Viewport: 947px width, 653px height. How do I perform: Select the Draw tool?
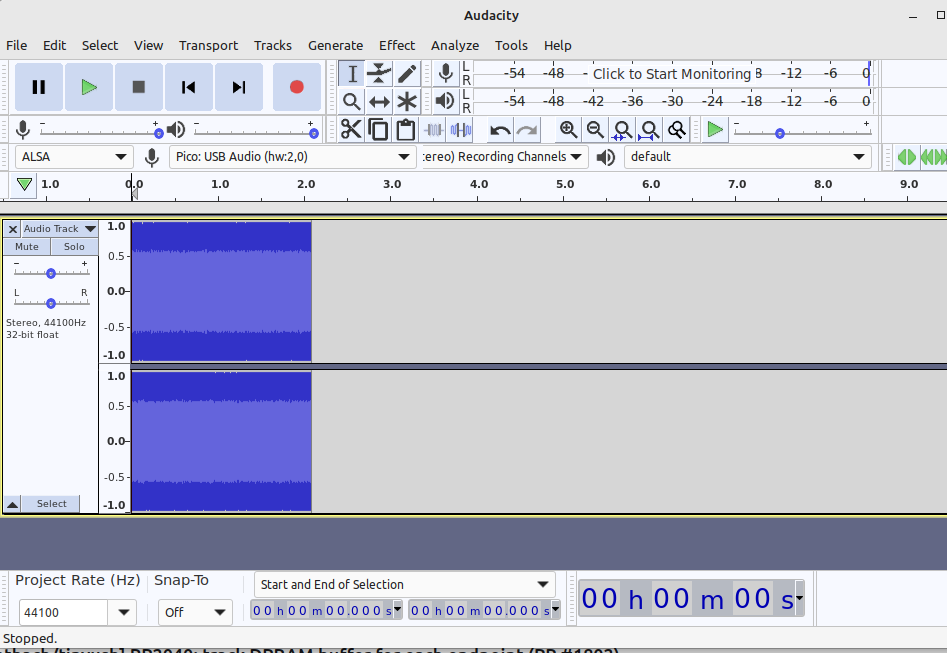407,73
